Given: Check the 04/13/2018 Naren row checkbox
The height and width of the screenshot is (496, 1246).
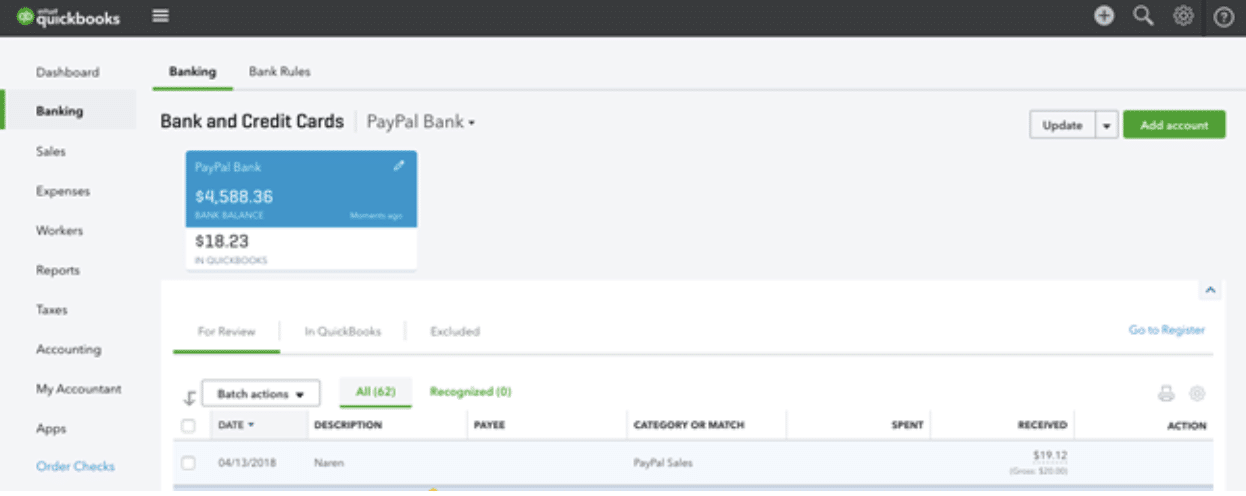Looking at the screenshot, I should tap(188, 463).
